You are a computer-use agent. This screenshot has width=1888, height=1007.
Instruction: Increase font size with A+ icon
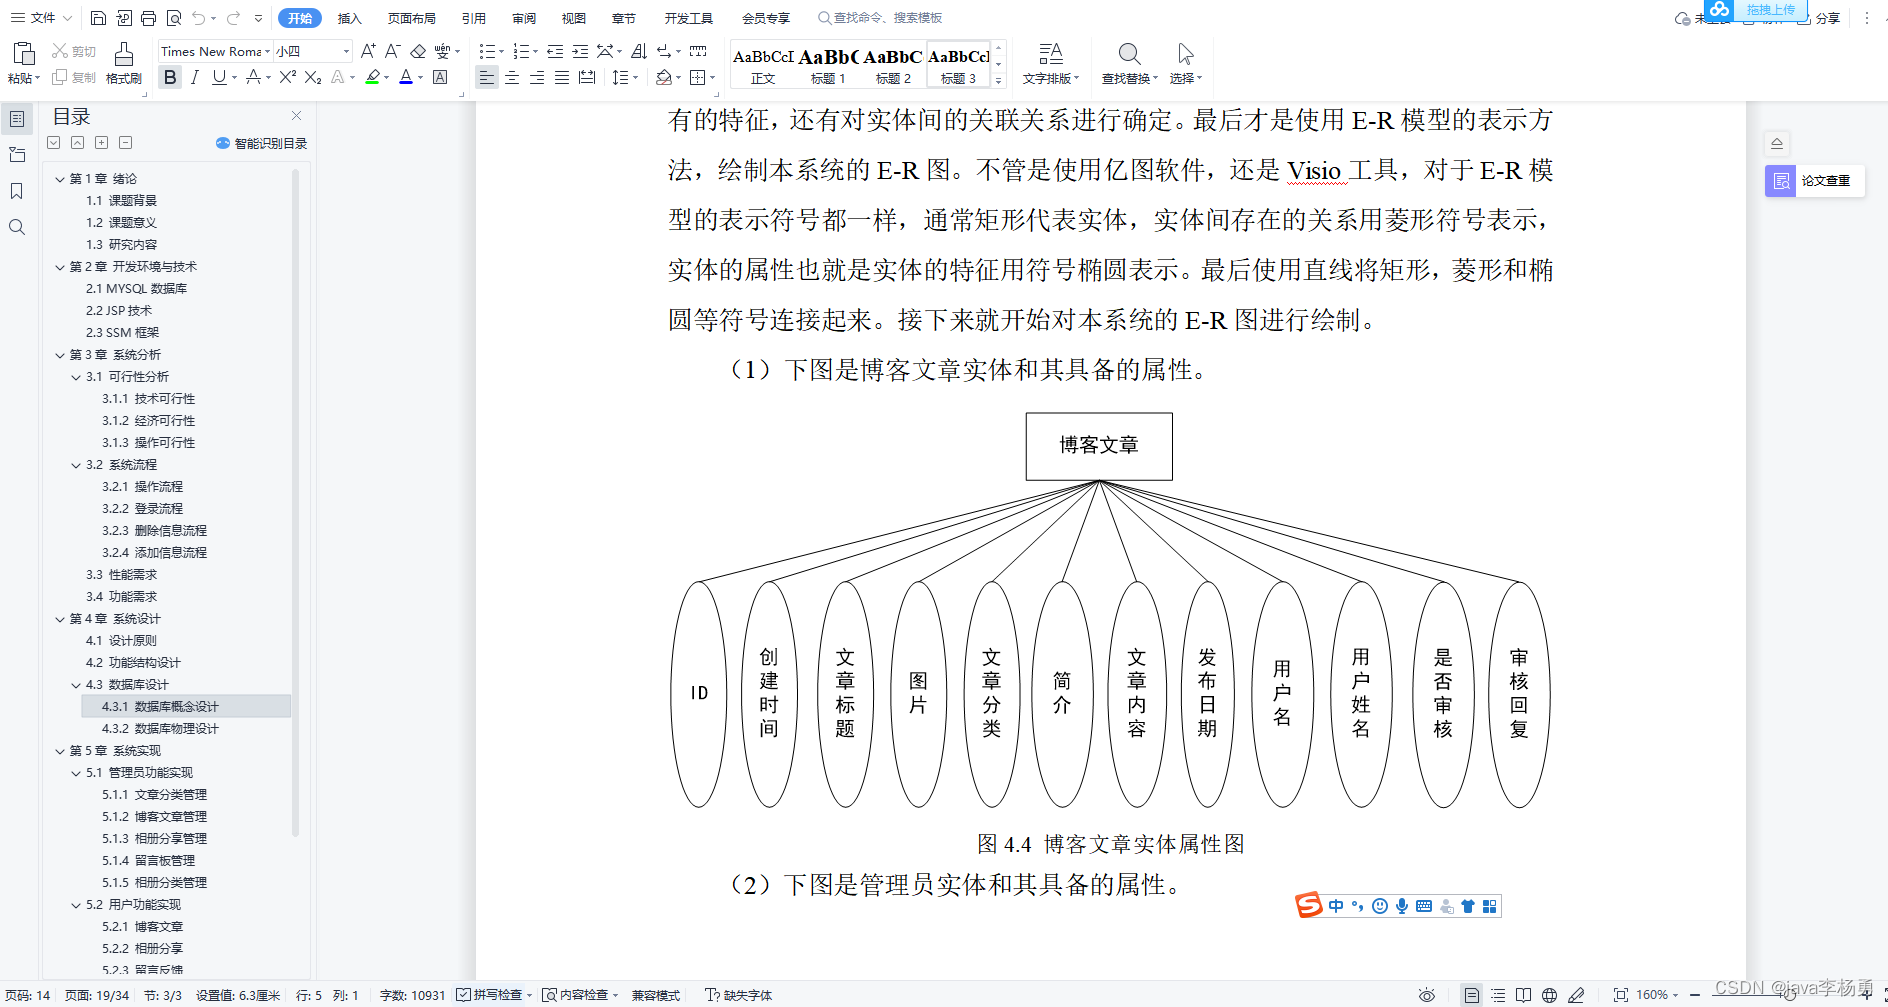pos(368,51)
